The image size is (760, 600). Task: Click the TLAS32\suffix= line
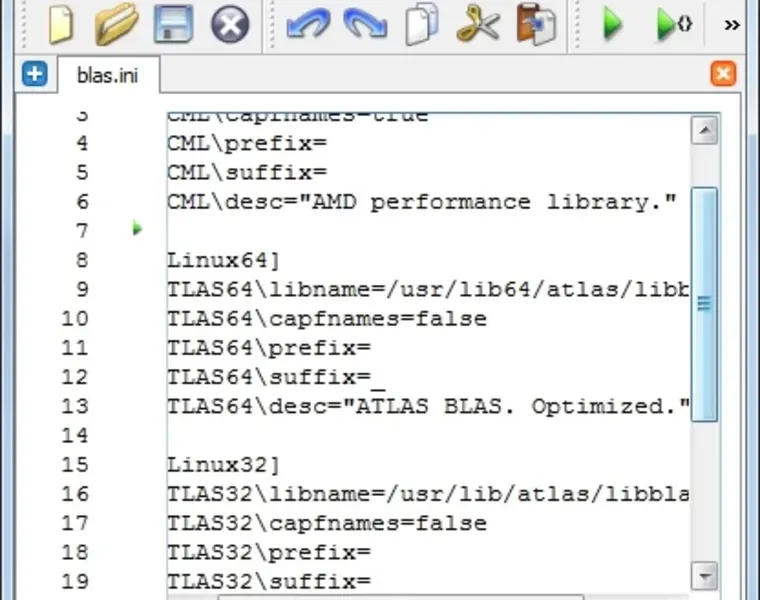coord(269,582)
